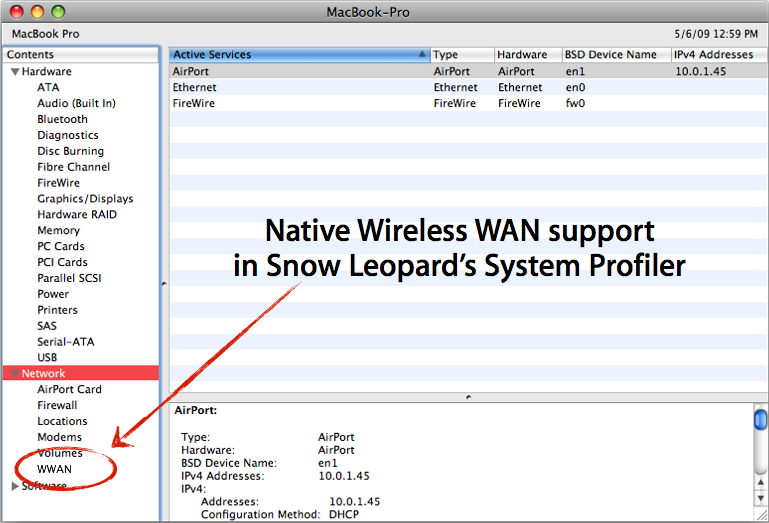Image resolution: width=769 pixels, height=523 pixels.
Task: Select the Network category row
Action: 81,373
